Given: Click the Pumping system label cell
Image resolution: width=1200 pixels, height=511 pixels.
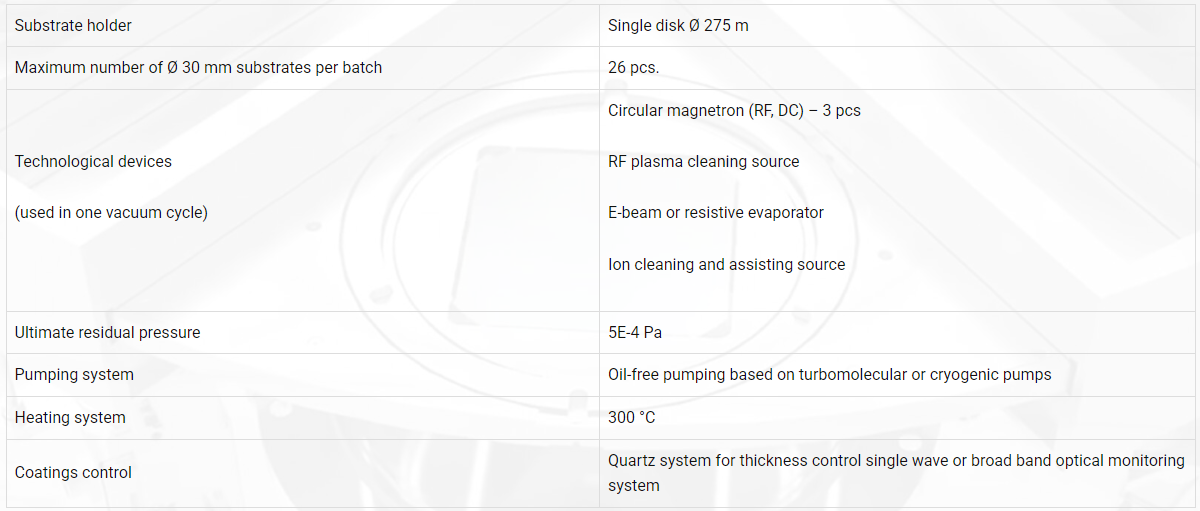Looking at the screenshot, I should coord(303,375).
